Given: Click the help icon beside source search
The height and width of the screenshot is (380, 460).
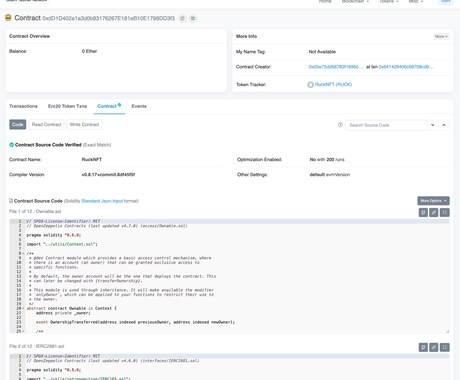Looking at the screenshot, I should coord(340,125).
